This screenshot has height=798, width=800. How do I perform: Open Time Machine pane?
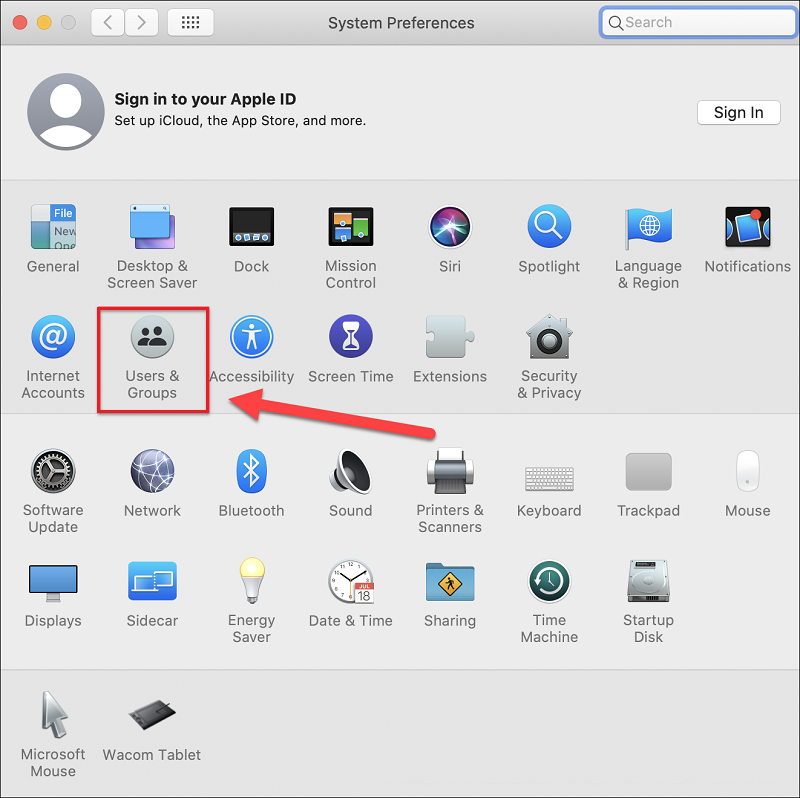click(x=549, y=582)
